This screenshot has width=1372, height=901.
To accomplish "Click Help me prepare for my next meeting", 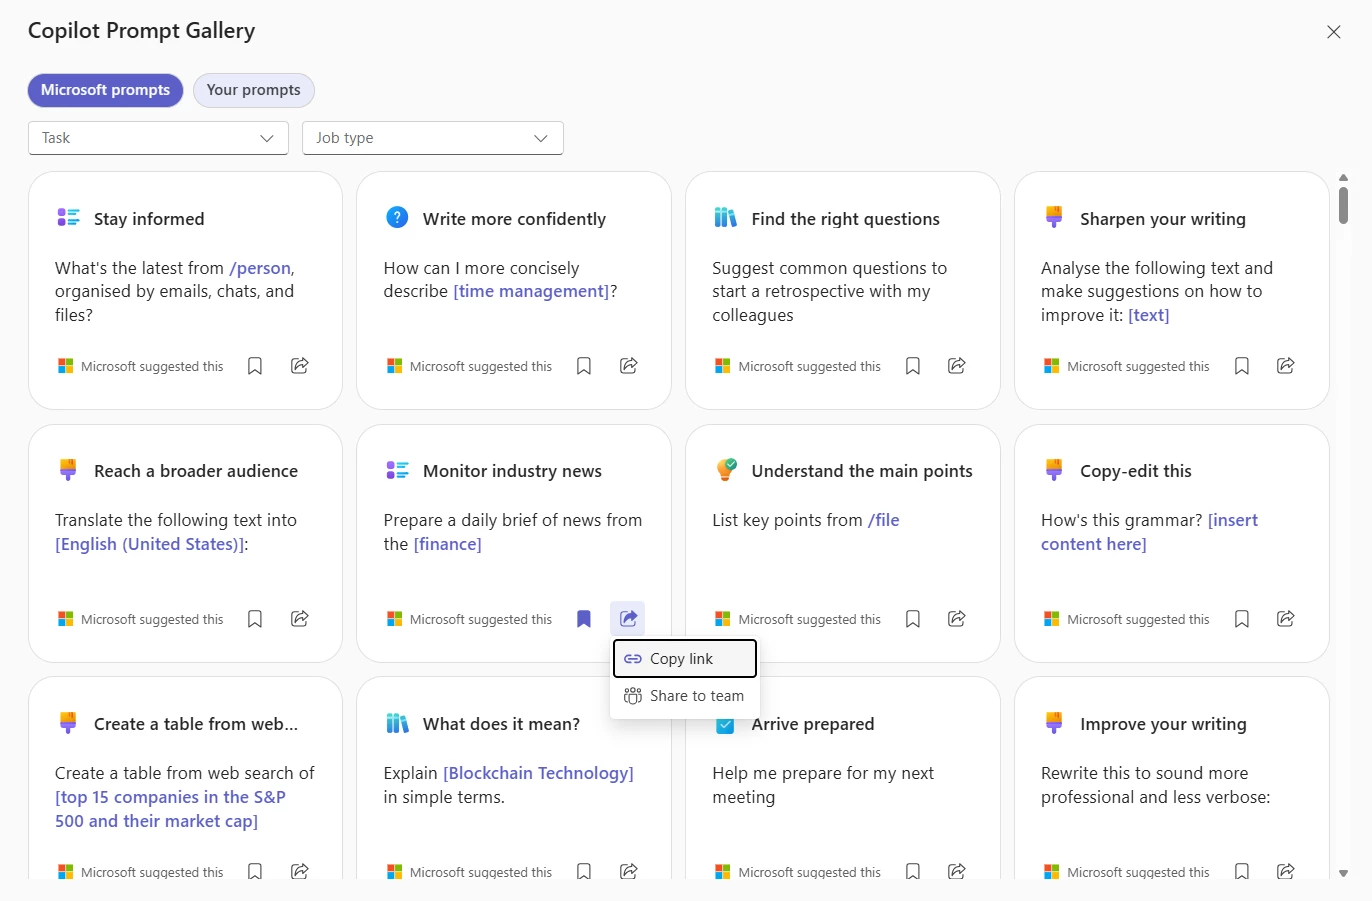I will pos(823,785).
